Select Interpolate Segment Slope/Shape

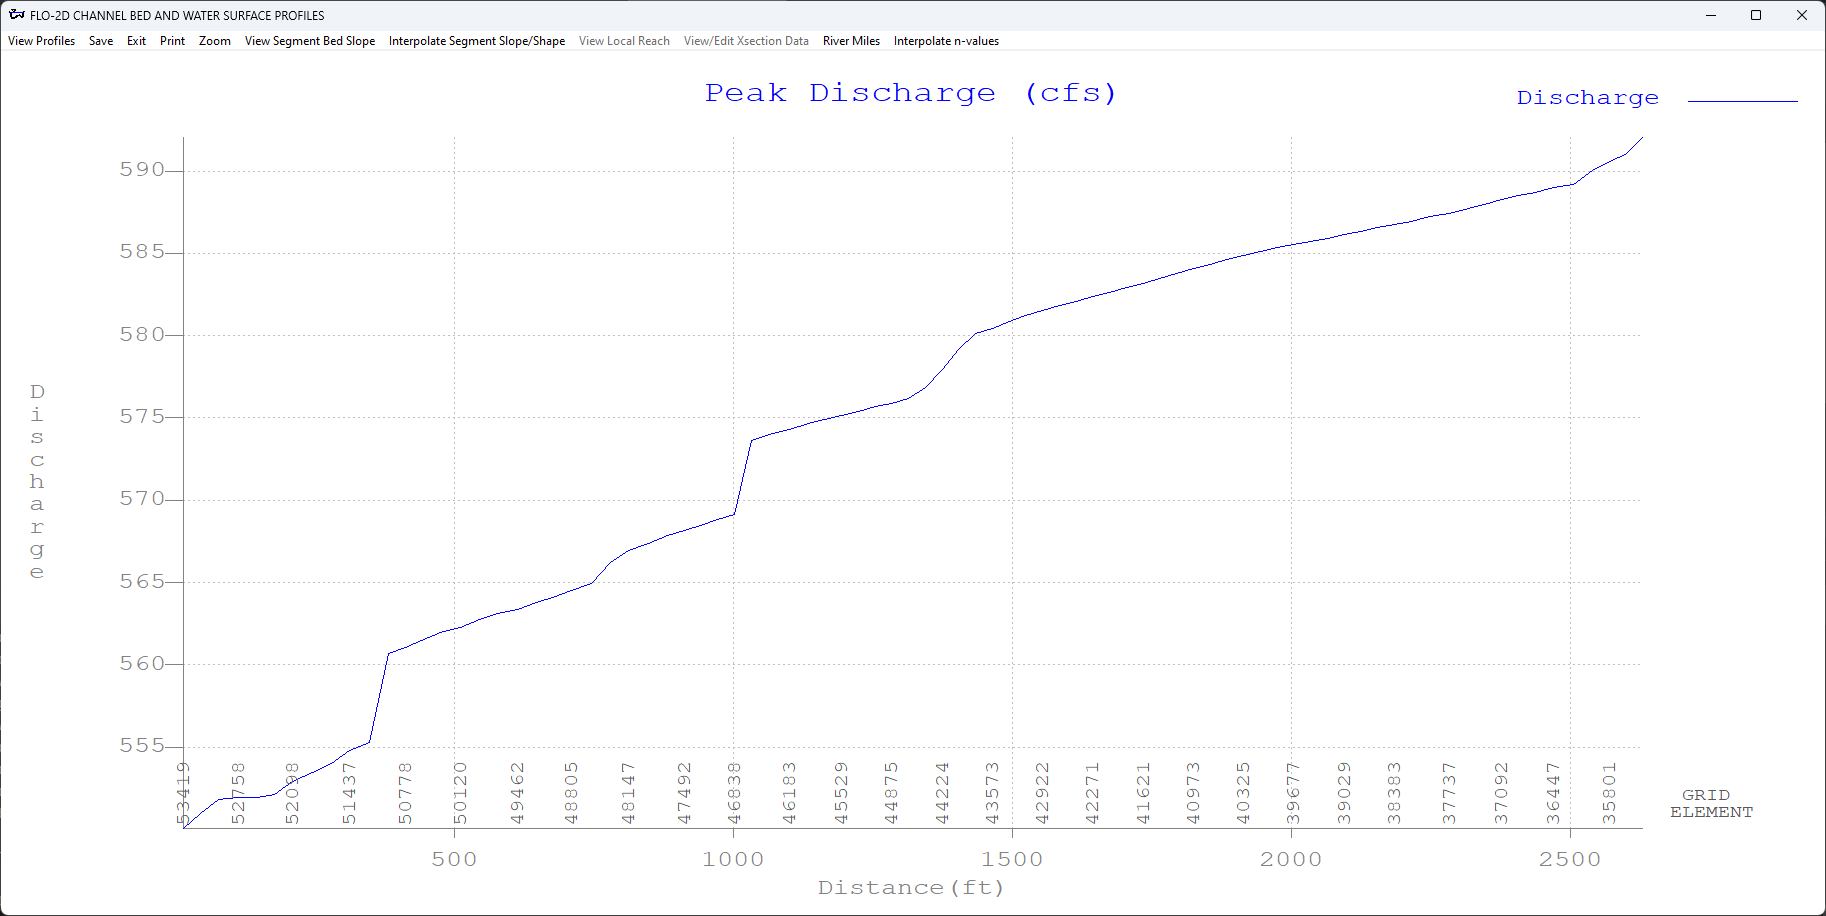(477, 41)
